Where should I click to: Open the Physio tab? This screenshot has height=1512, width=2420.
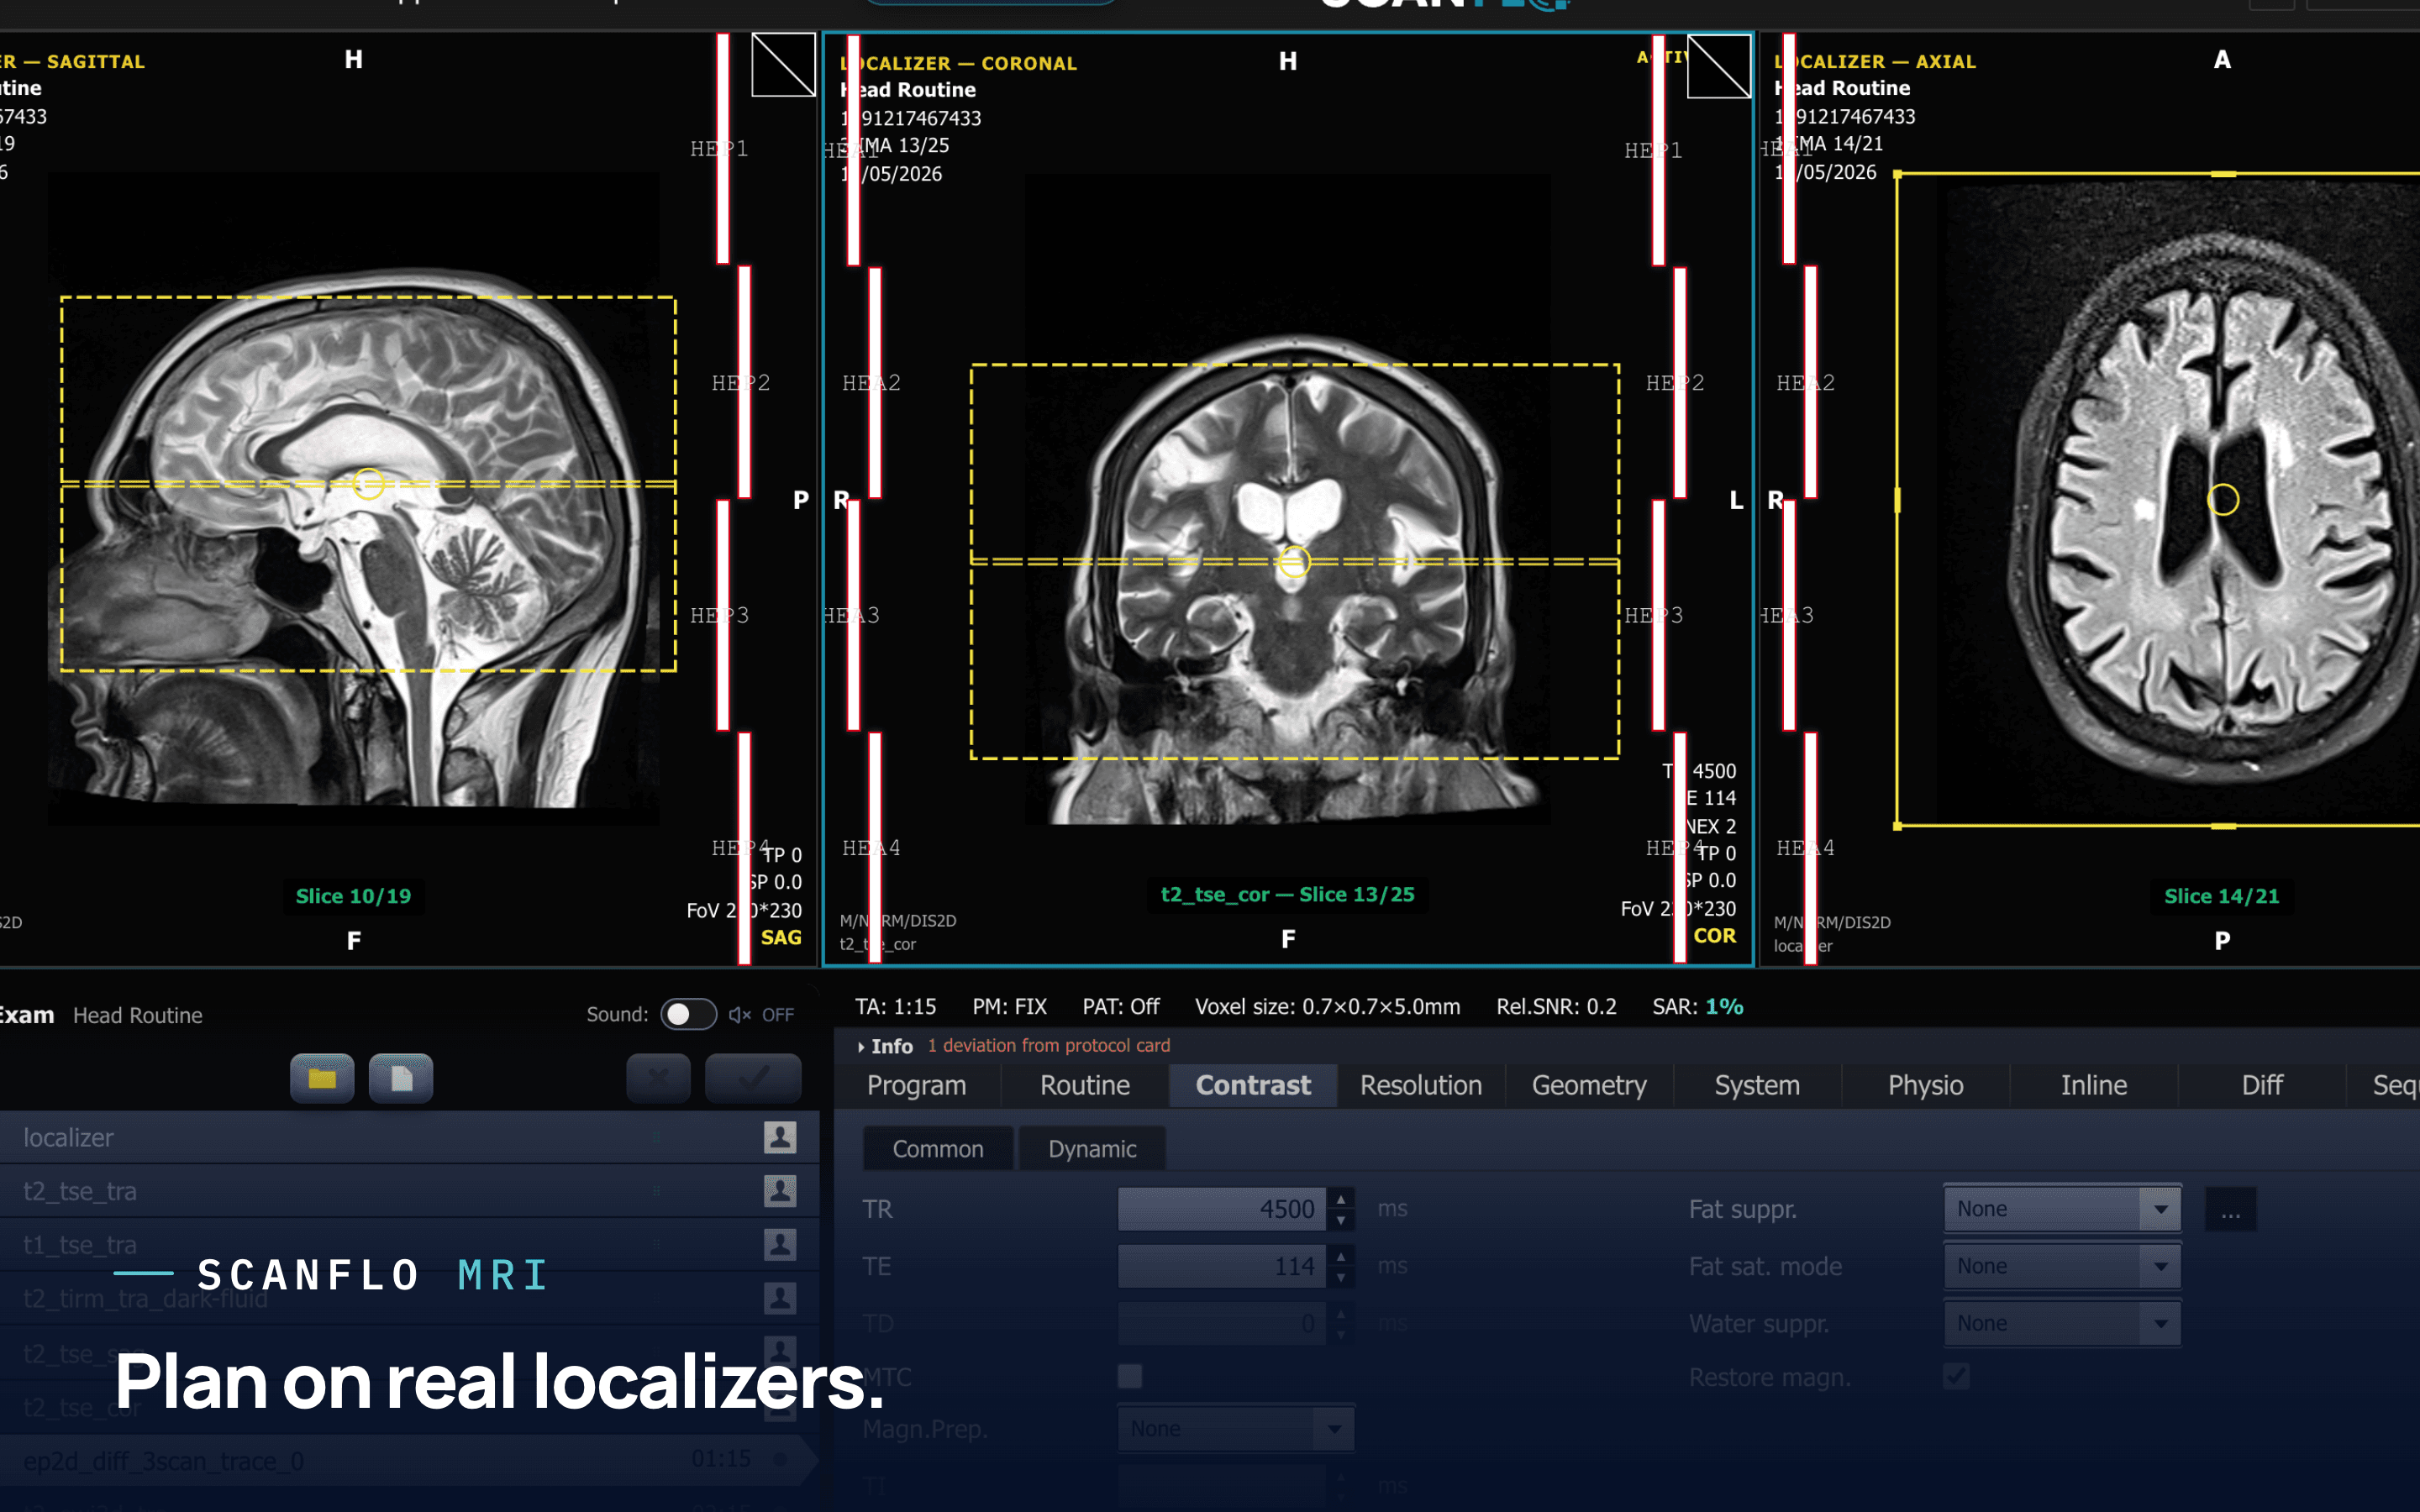coord(1925,1085)
